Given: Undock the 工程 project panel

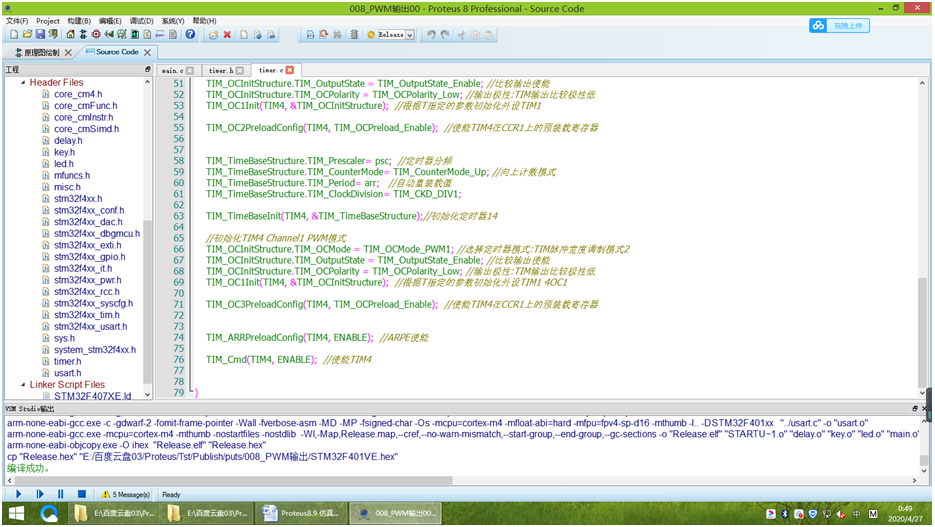Looking at the screenshot, I should coord(147,70).
